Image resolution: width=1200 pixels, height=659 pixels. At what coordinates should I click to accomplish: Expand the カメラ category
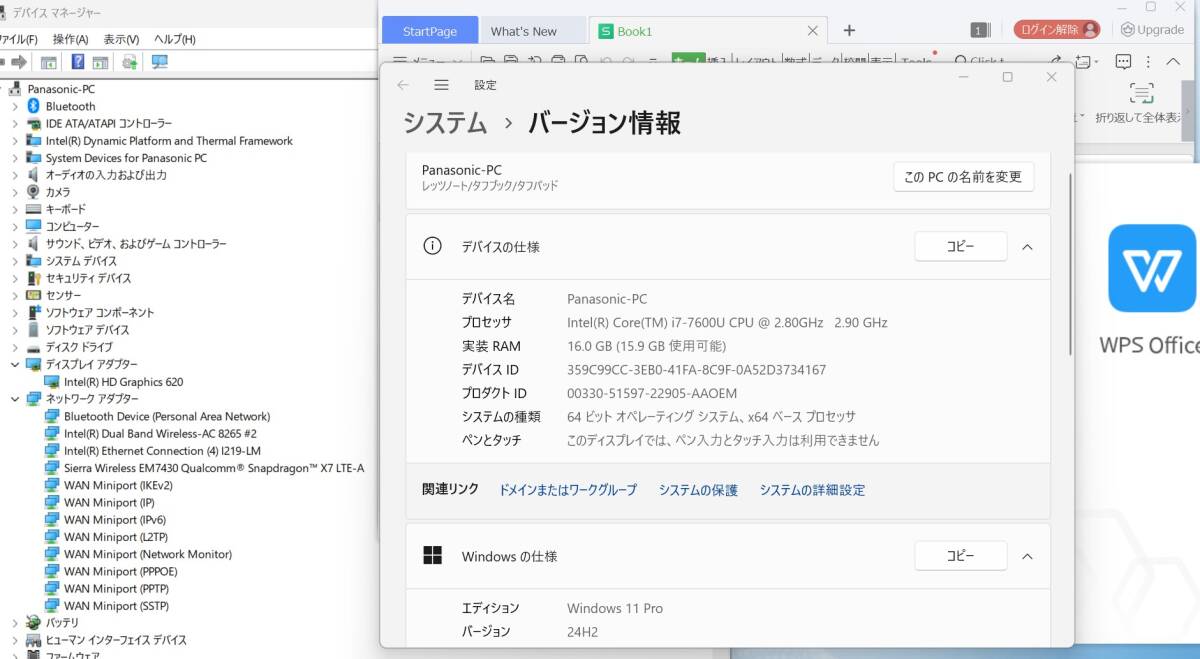pos(15,192)
